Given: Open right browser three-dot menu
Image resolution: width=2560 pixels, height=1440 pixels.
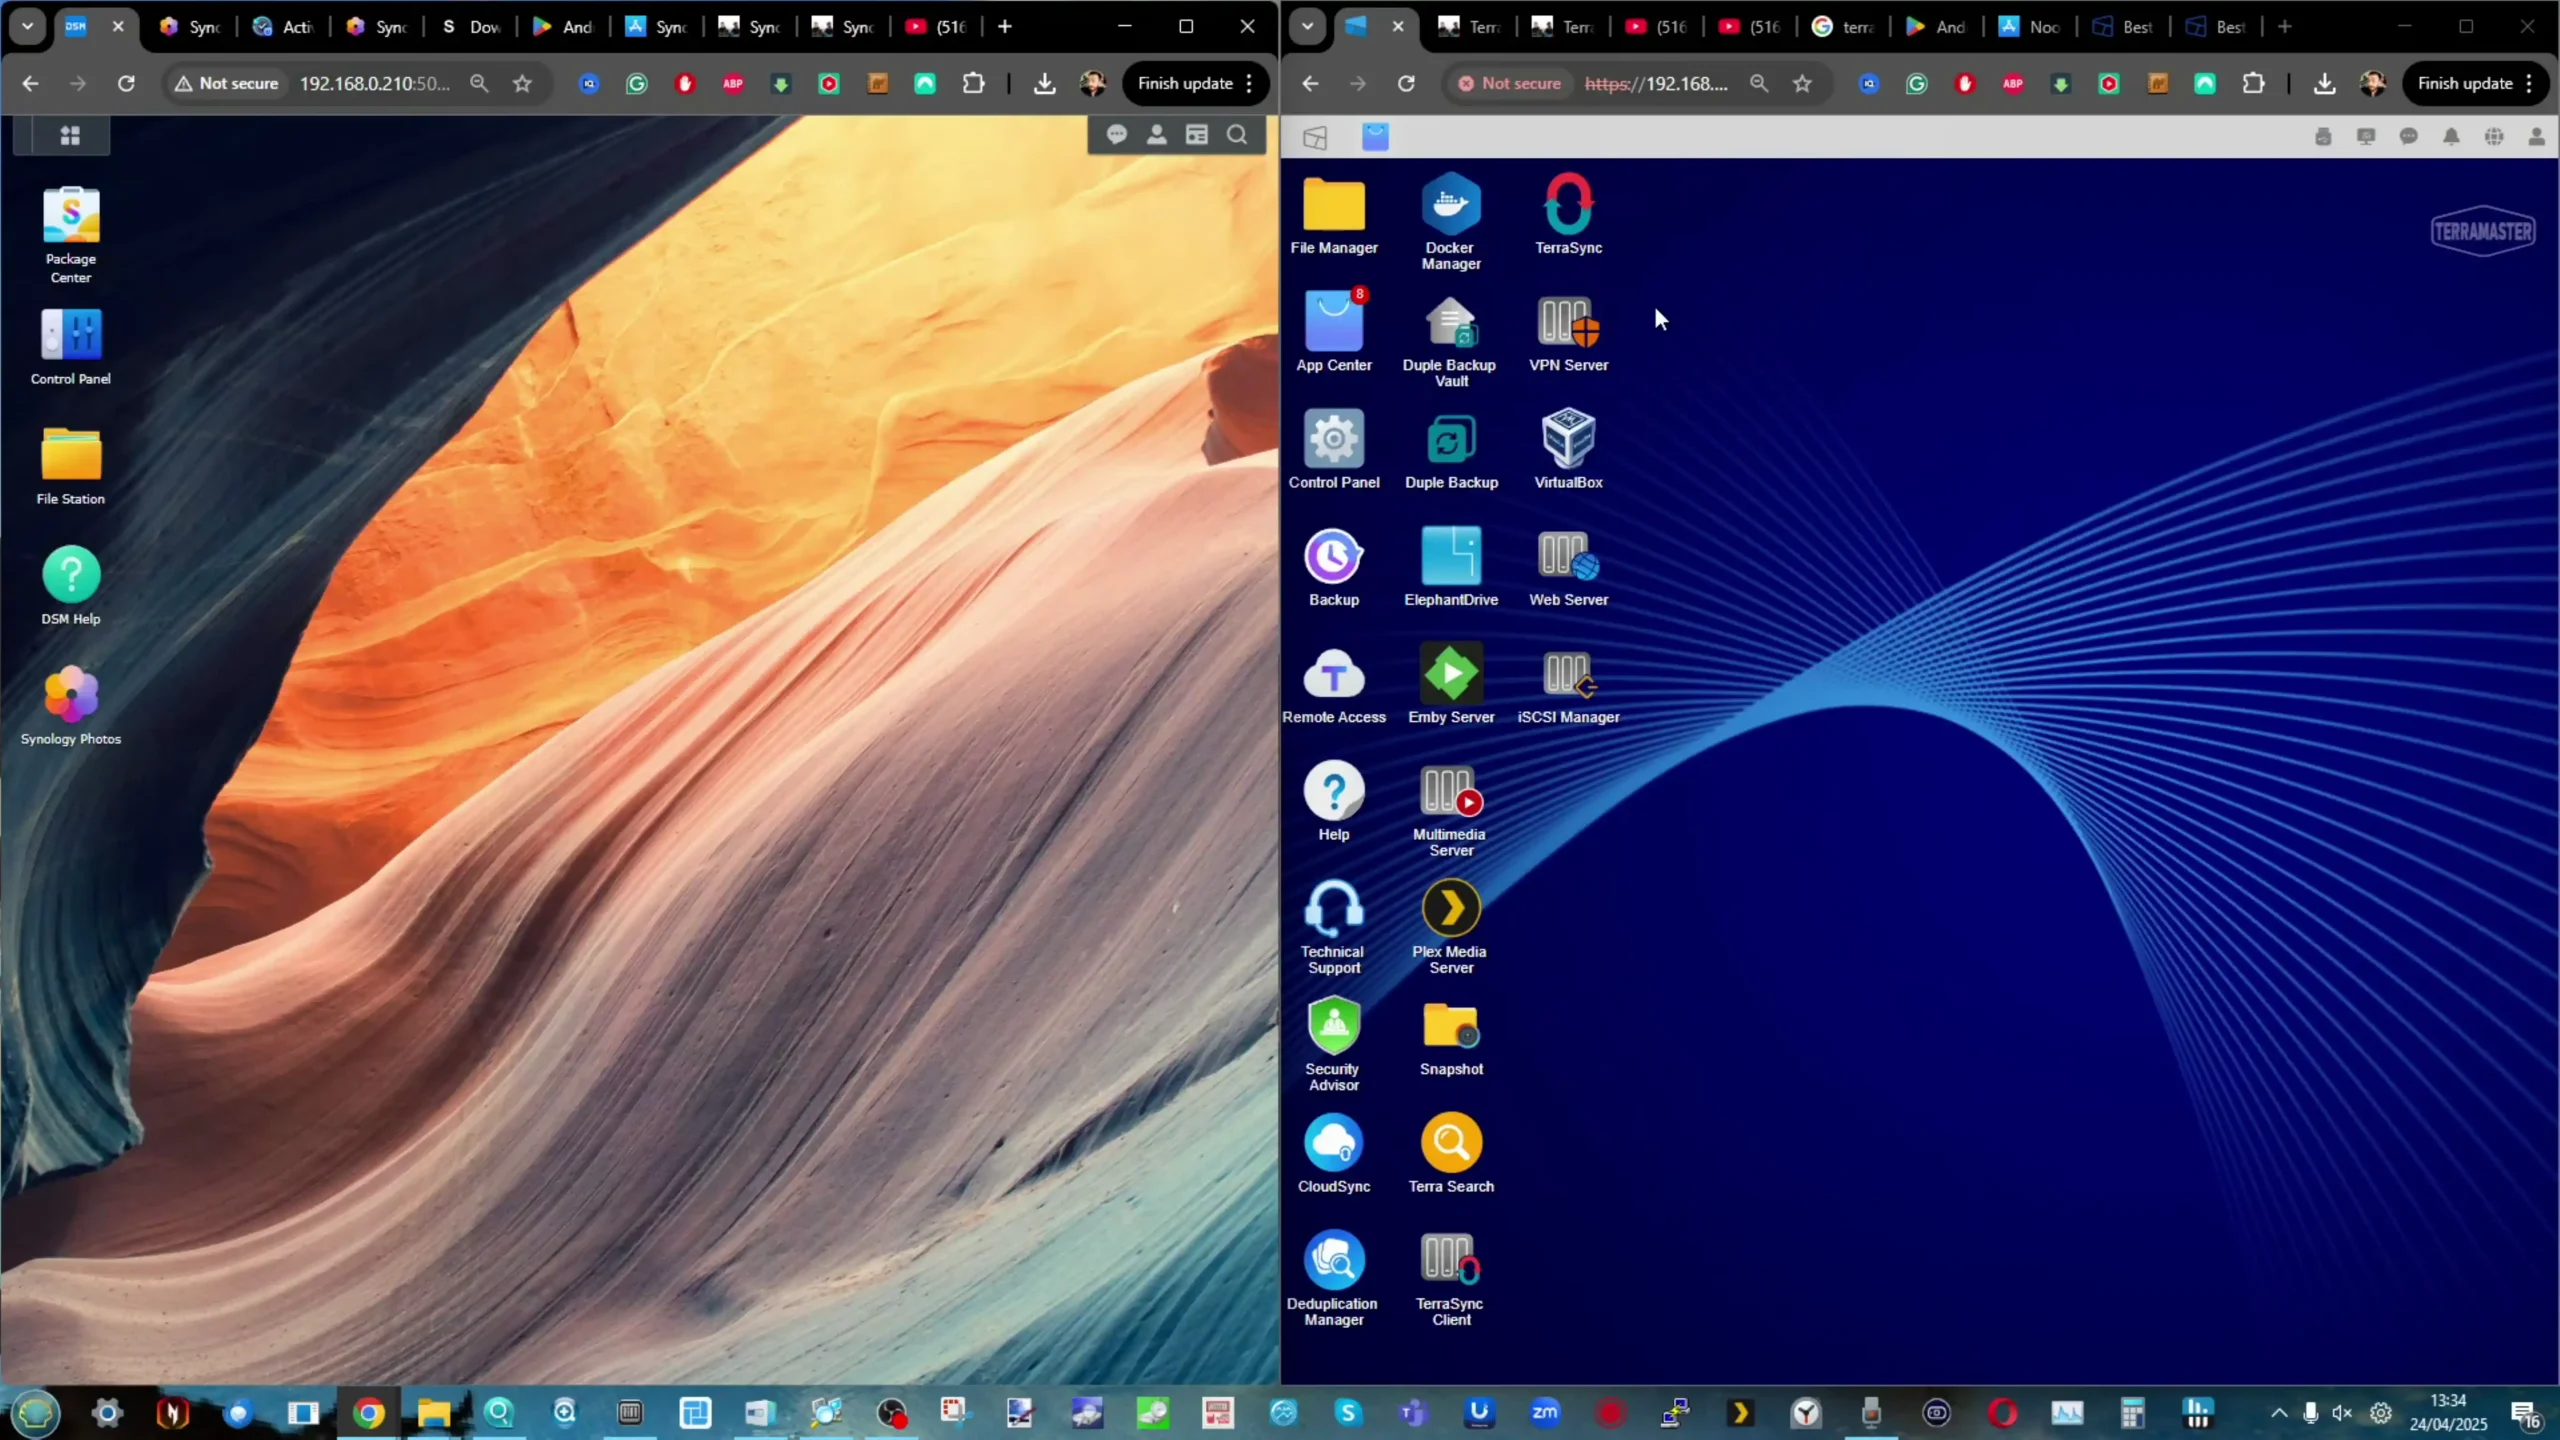Looking at the screenshot, I should [2529, 83].
